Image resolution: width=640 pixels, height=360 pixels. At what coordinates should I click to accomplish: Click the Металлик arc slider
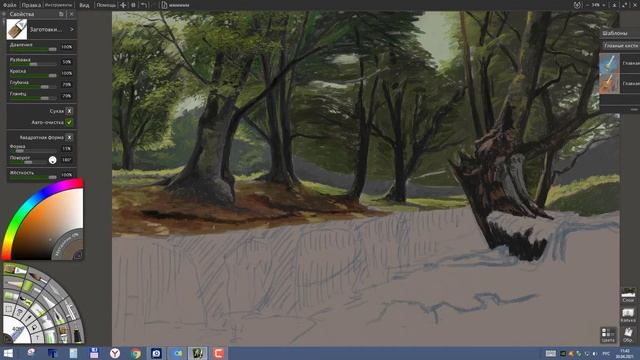[65, 244]
